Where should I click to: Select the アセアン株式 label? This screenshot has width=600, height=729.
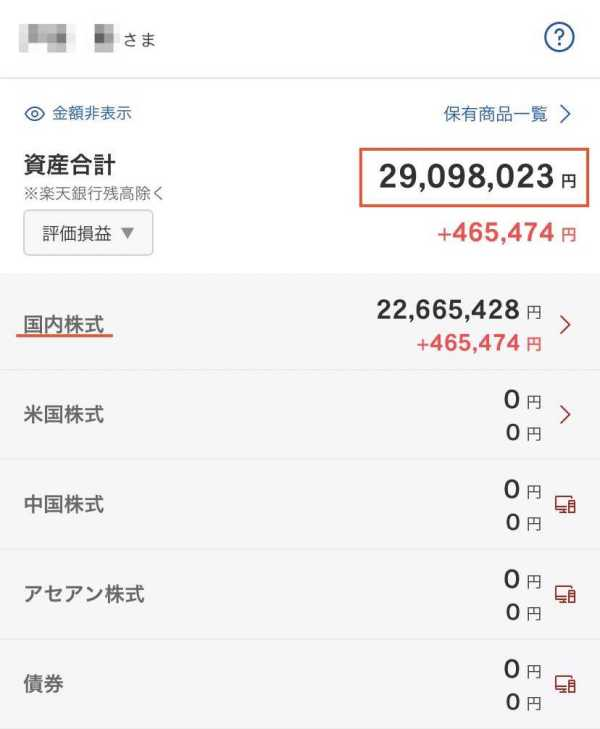(x=84, y=594)
